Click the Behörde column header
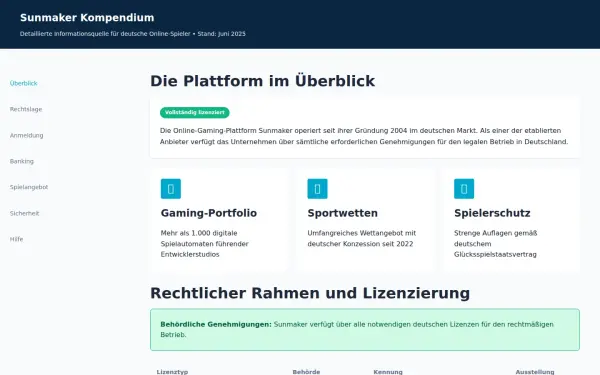600x375 pixels. pyautogui.click(x=306, y=372)
